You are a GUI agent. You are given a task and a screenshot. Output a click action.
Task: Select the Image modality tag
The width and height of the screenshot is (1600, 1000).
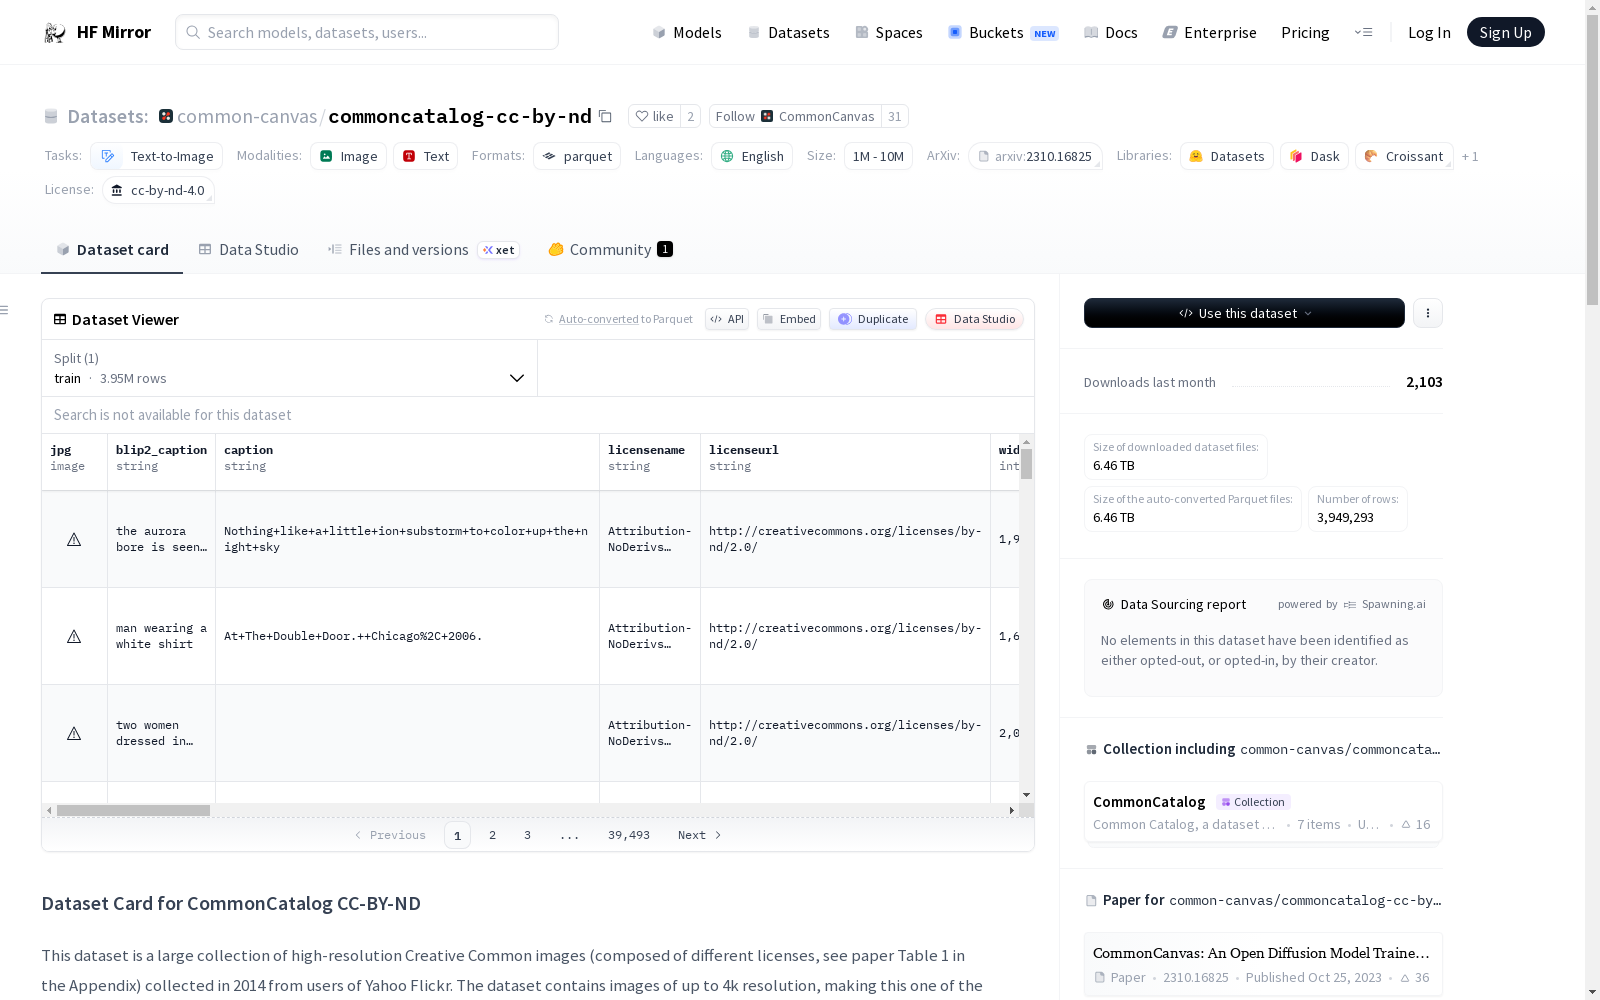point(348,156)
